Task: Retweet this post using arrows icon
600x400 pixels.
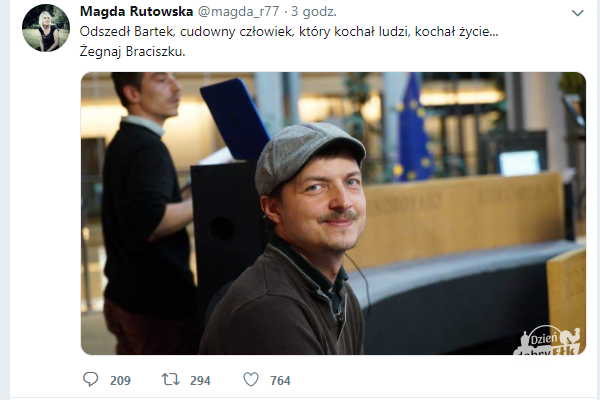Action: pos(170,379)
